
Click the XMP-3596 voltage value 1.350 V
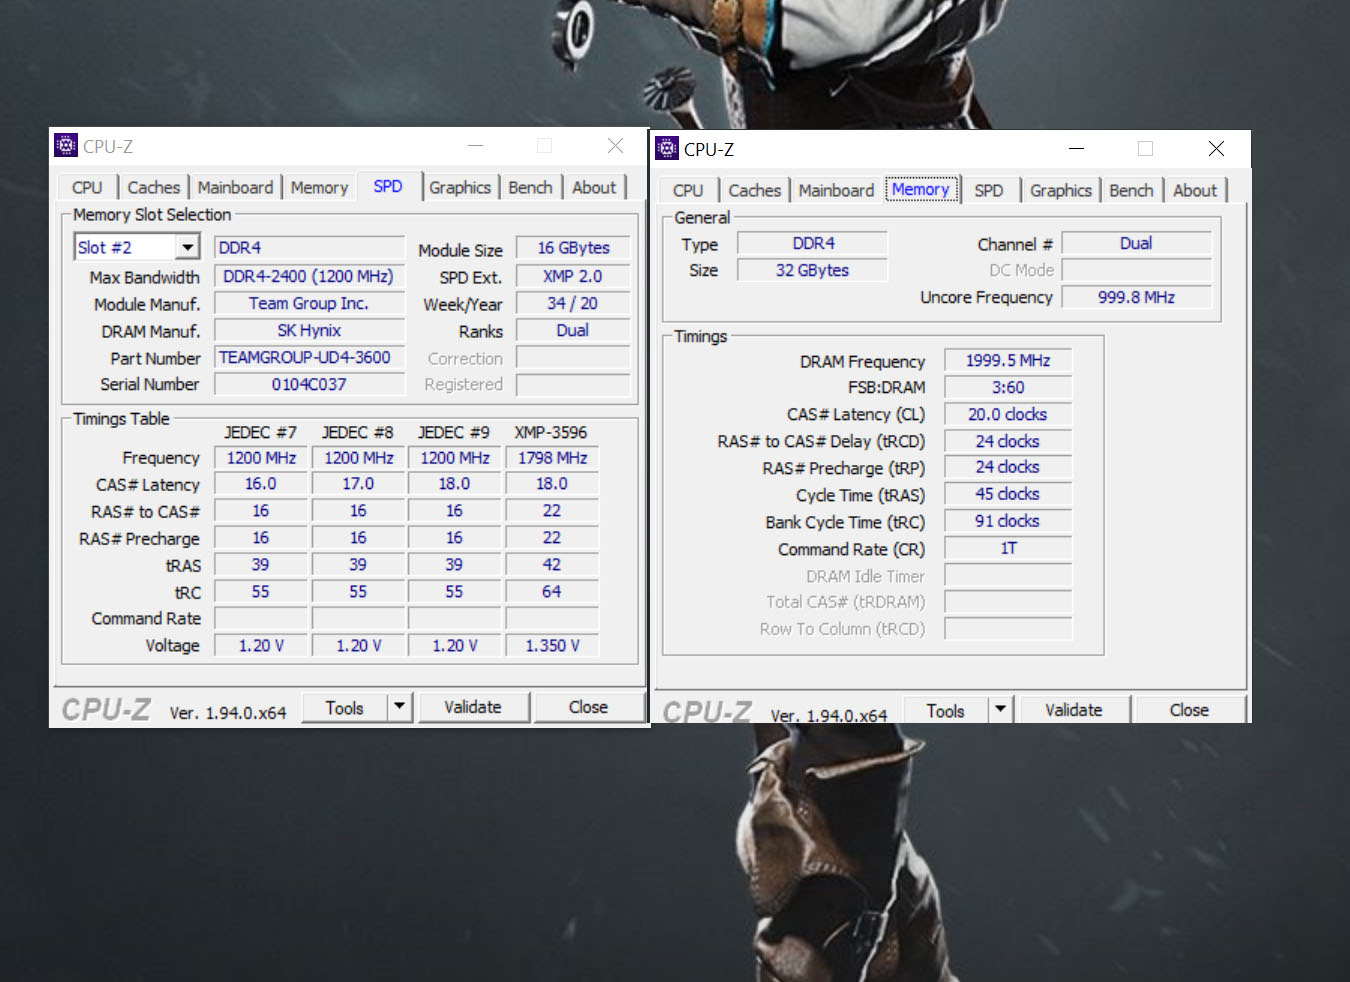pyautogui.click(x=552, y=645)
